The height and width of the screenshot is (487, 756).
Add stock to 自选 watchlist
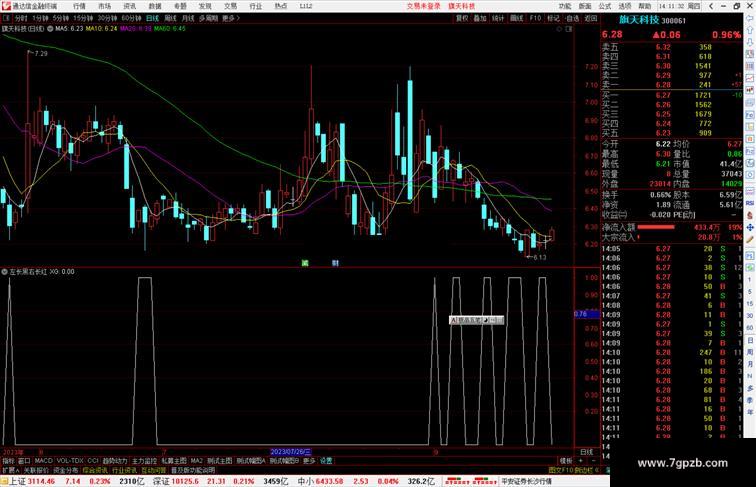[572, 18]
